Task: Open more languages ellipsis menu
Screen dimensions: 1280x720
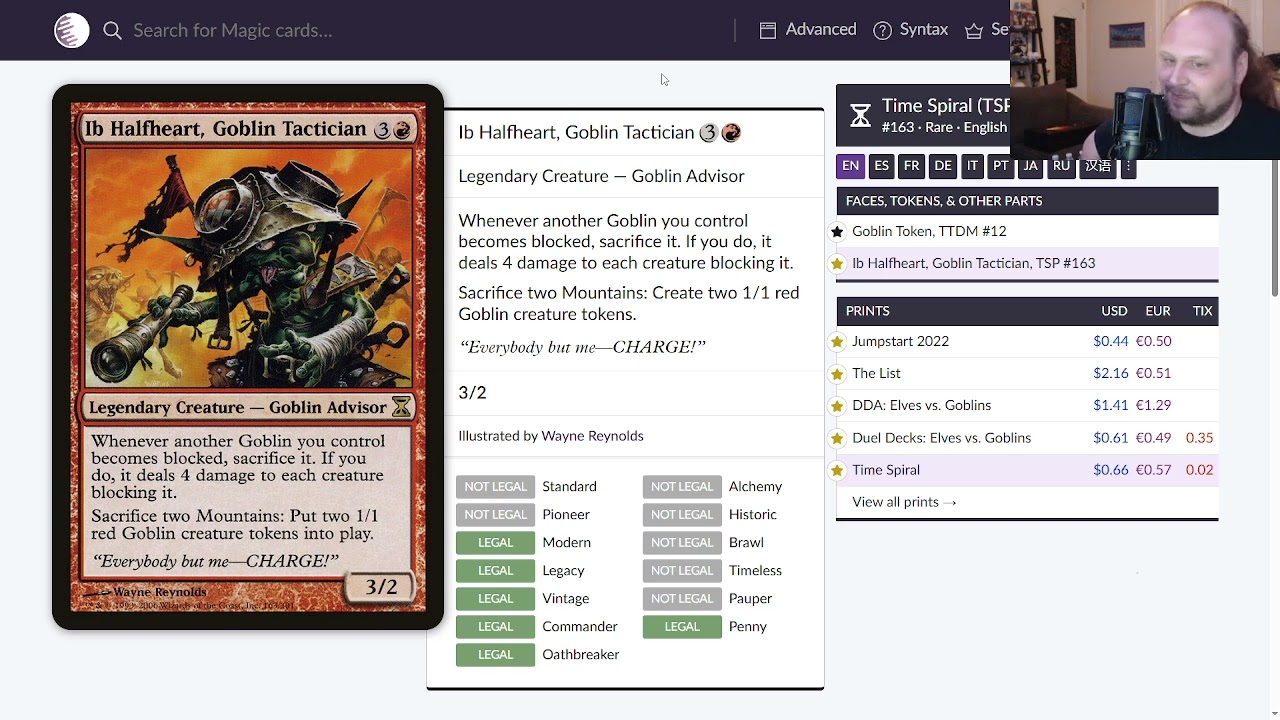Action: [1128, 166]
